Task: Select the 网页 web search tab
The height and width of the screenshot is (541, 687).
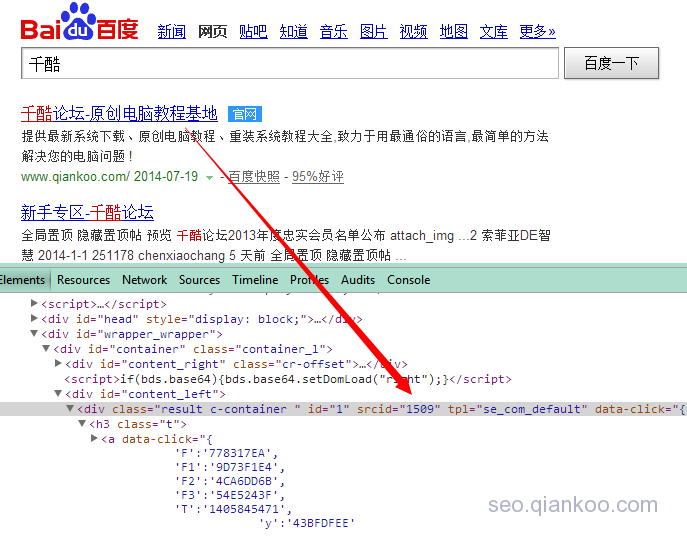Action: click(212, 32)
